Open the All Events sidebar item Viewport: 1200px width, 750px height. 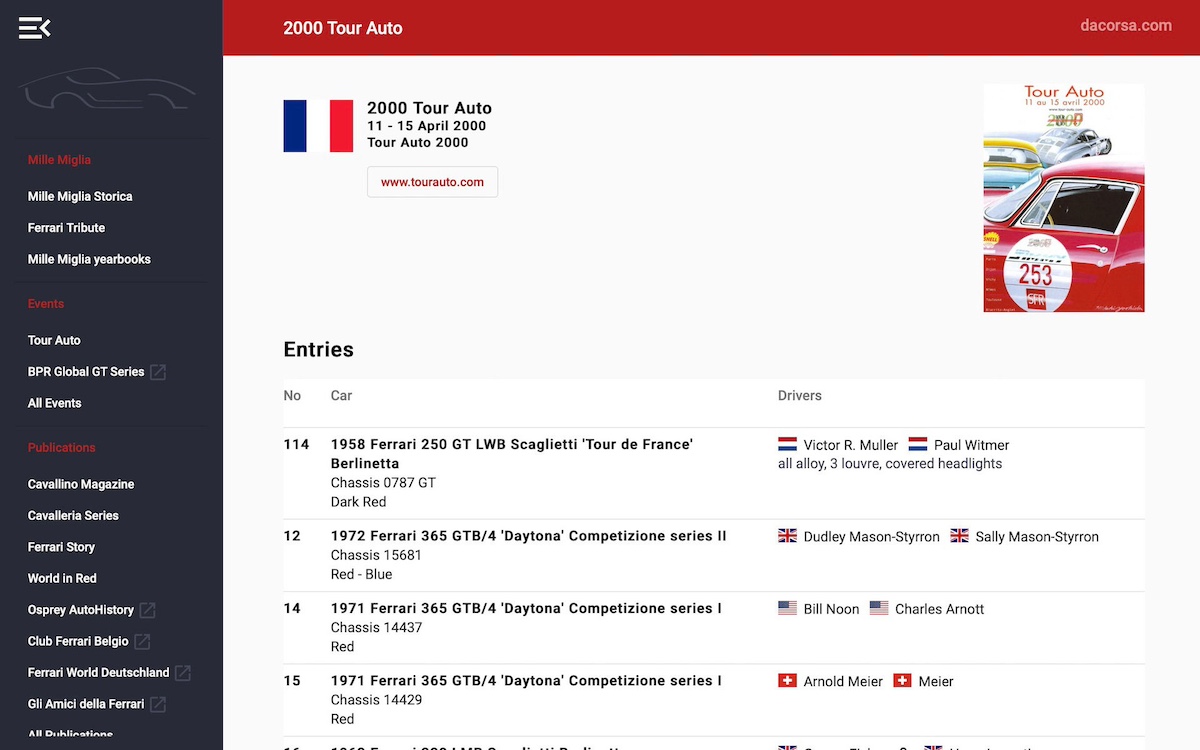point(55,403)
